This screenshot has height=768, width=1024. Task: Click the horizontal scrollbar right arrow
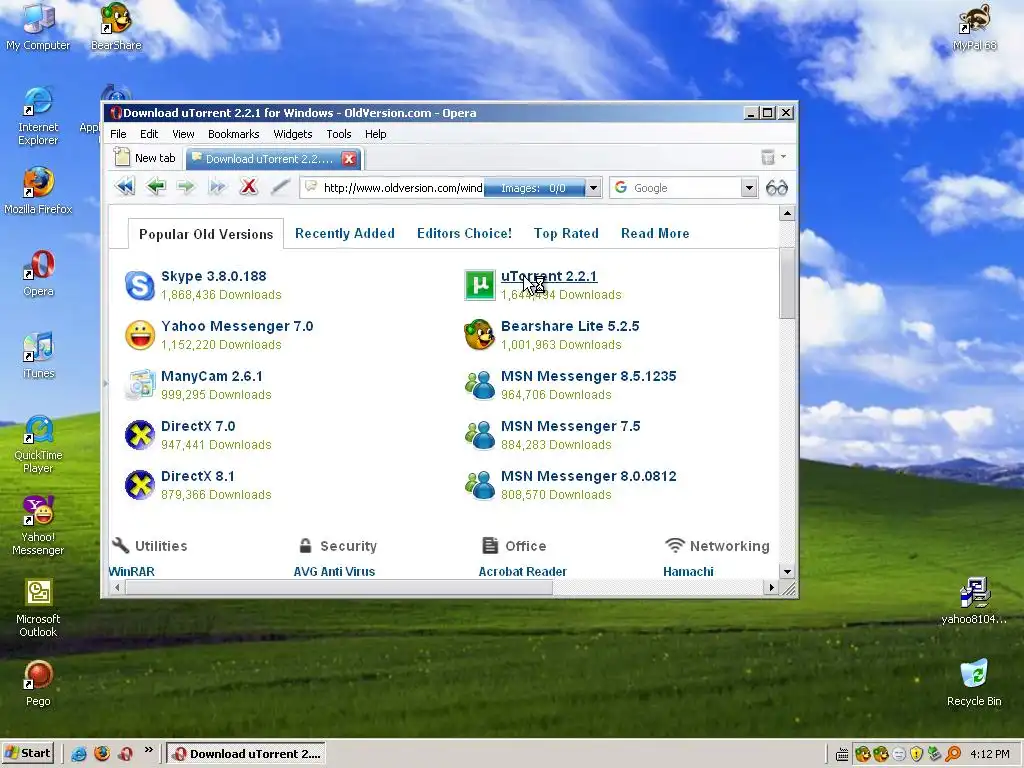pyautogui.click(x=771, y=587)
